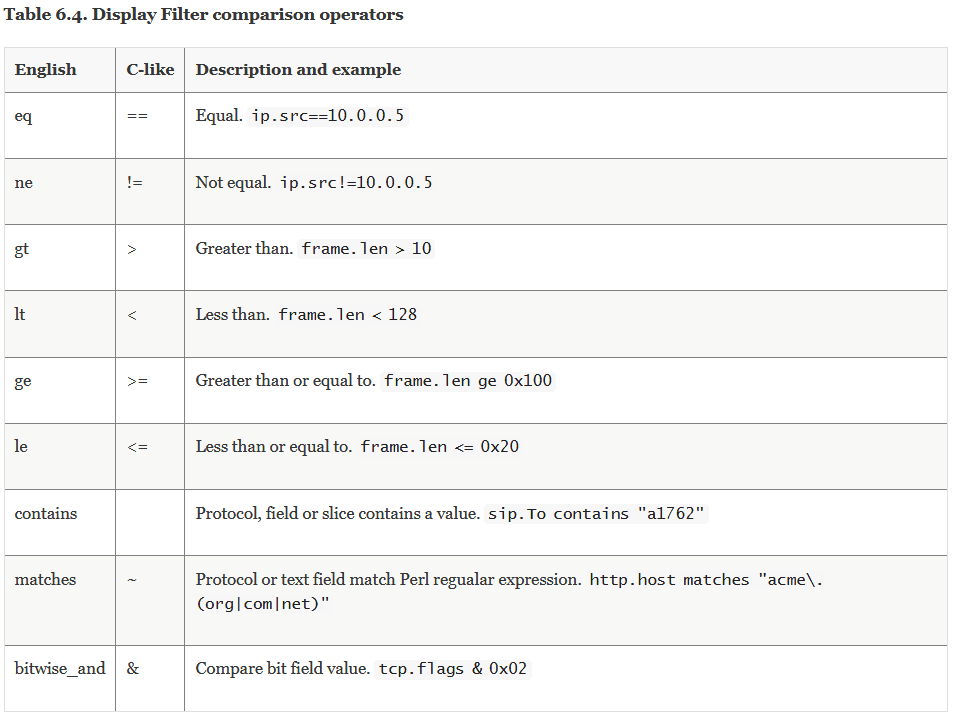Image resolution: width=953 pixels, height=716 pixels.
Task: Select the "matches" operator cell
Action: point(45,580)
